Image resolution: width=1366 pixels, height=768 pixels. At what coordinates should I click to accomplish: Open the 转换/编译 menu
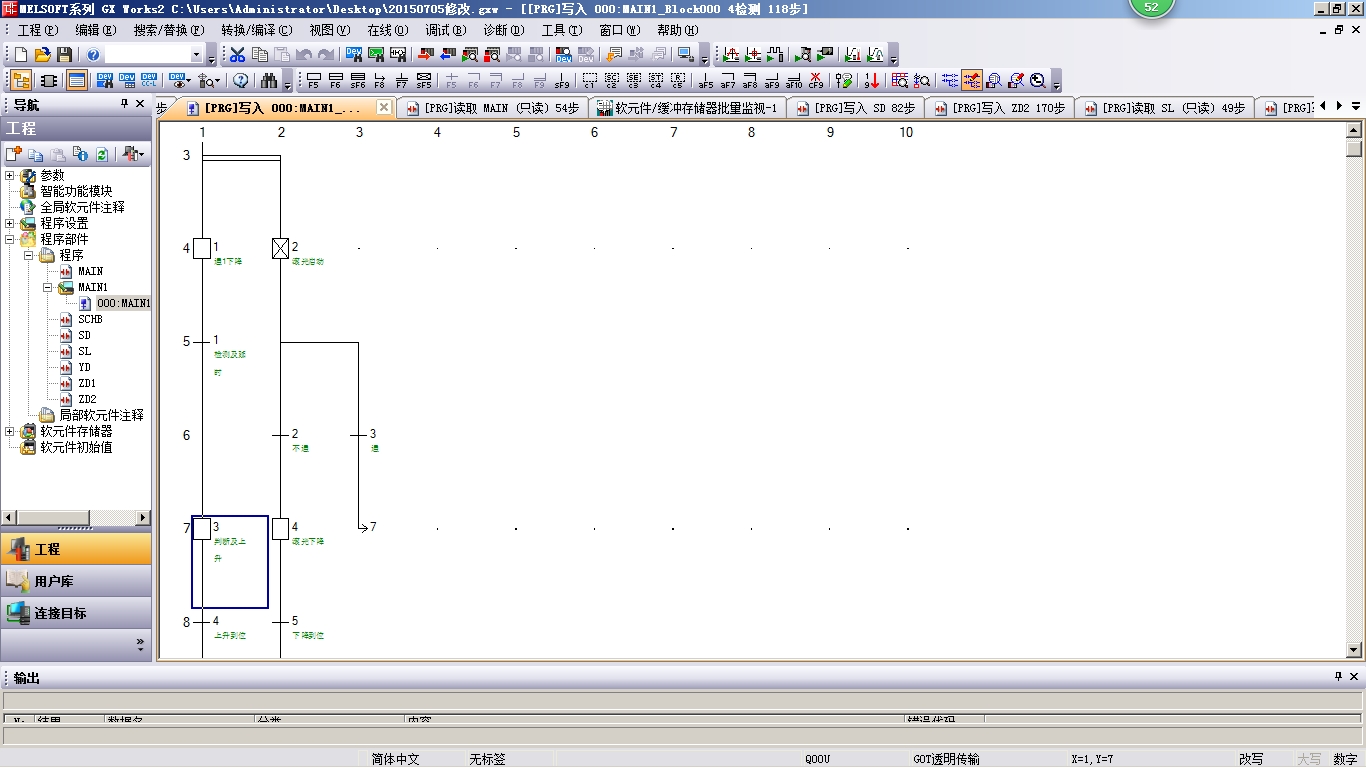pyautogui.click(x=257, y=30)
